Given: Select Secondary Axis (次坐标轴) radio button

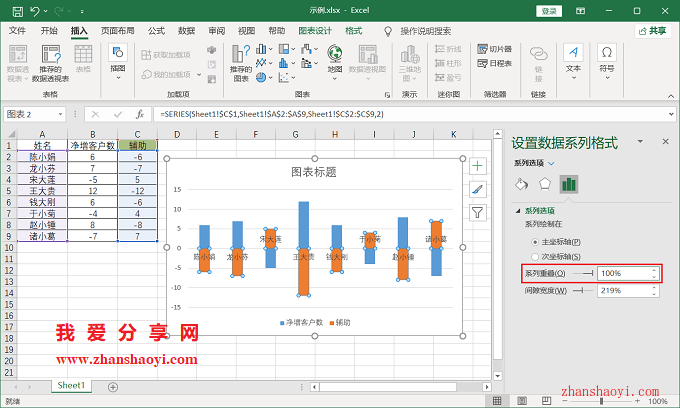Looking at the screenshot, I should point(535,257).
